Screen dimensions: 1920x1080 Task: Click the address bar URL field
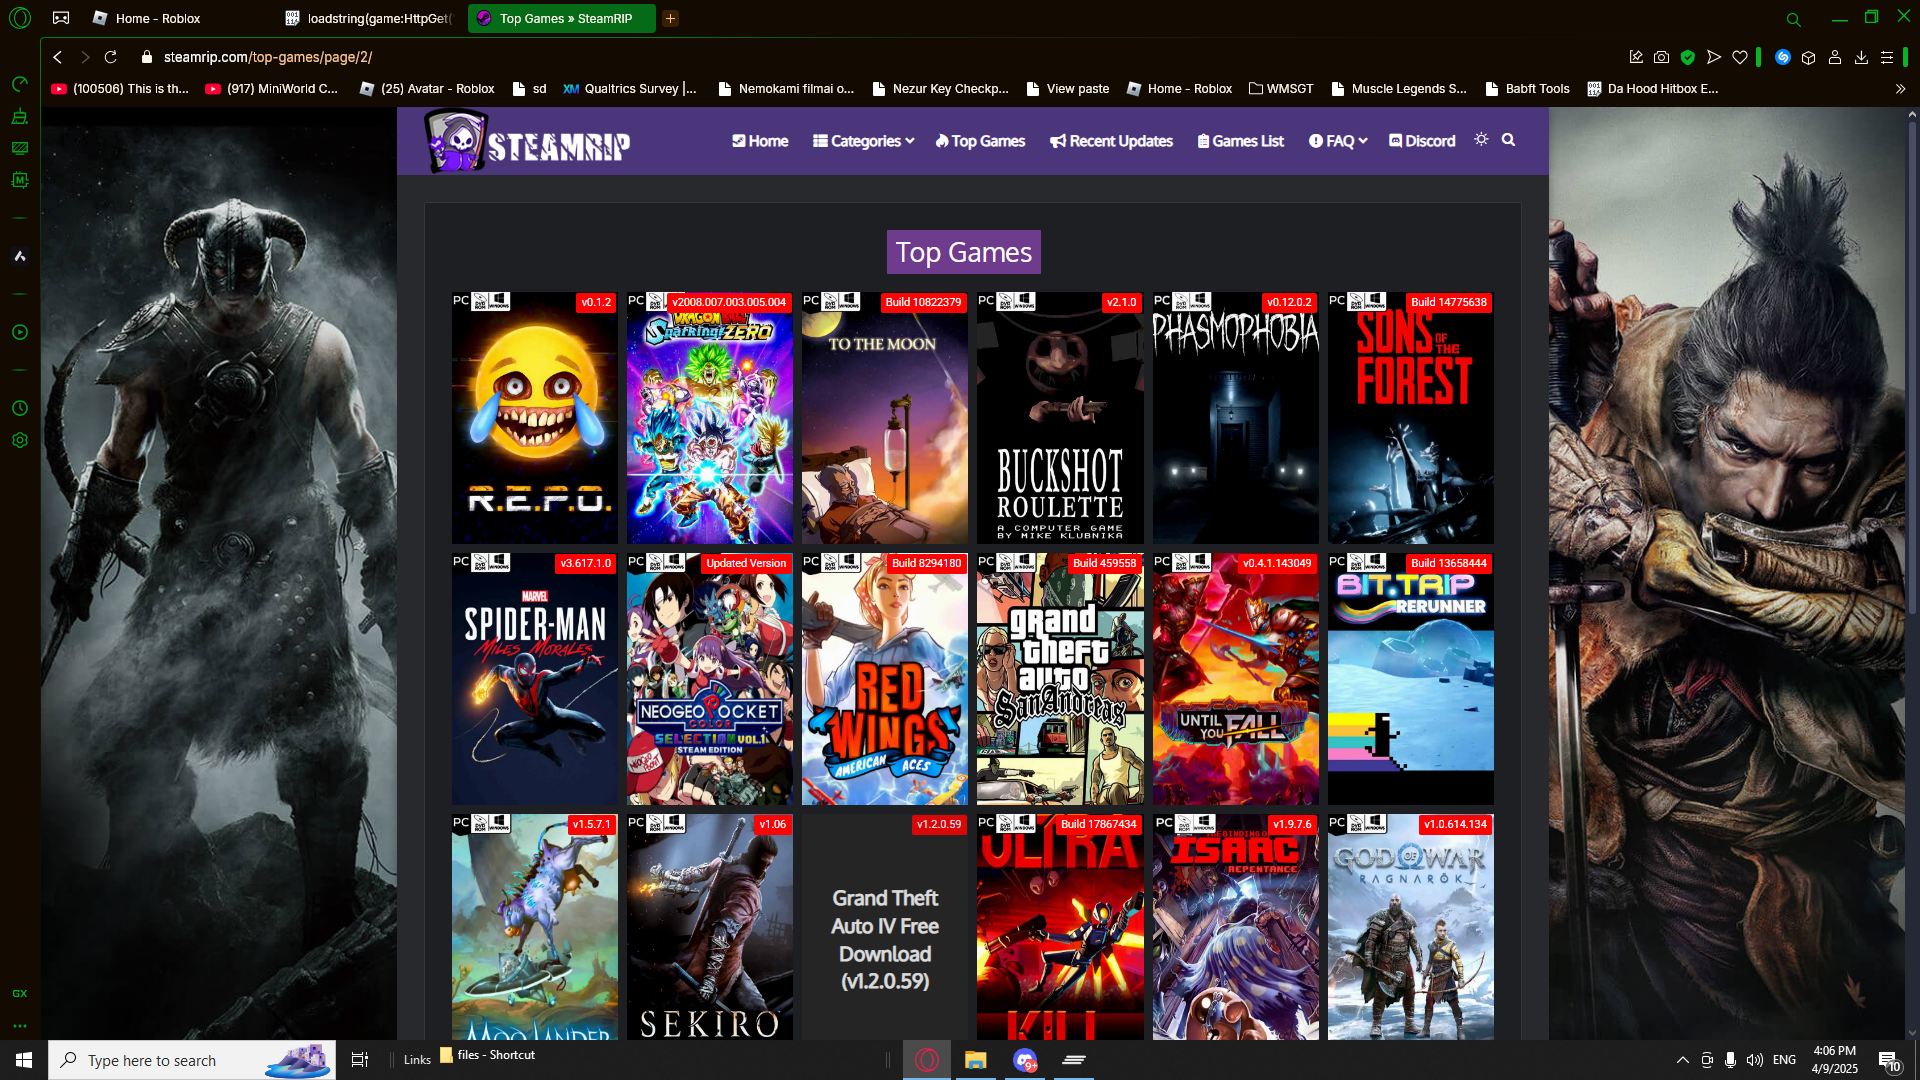click(880, 57)
